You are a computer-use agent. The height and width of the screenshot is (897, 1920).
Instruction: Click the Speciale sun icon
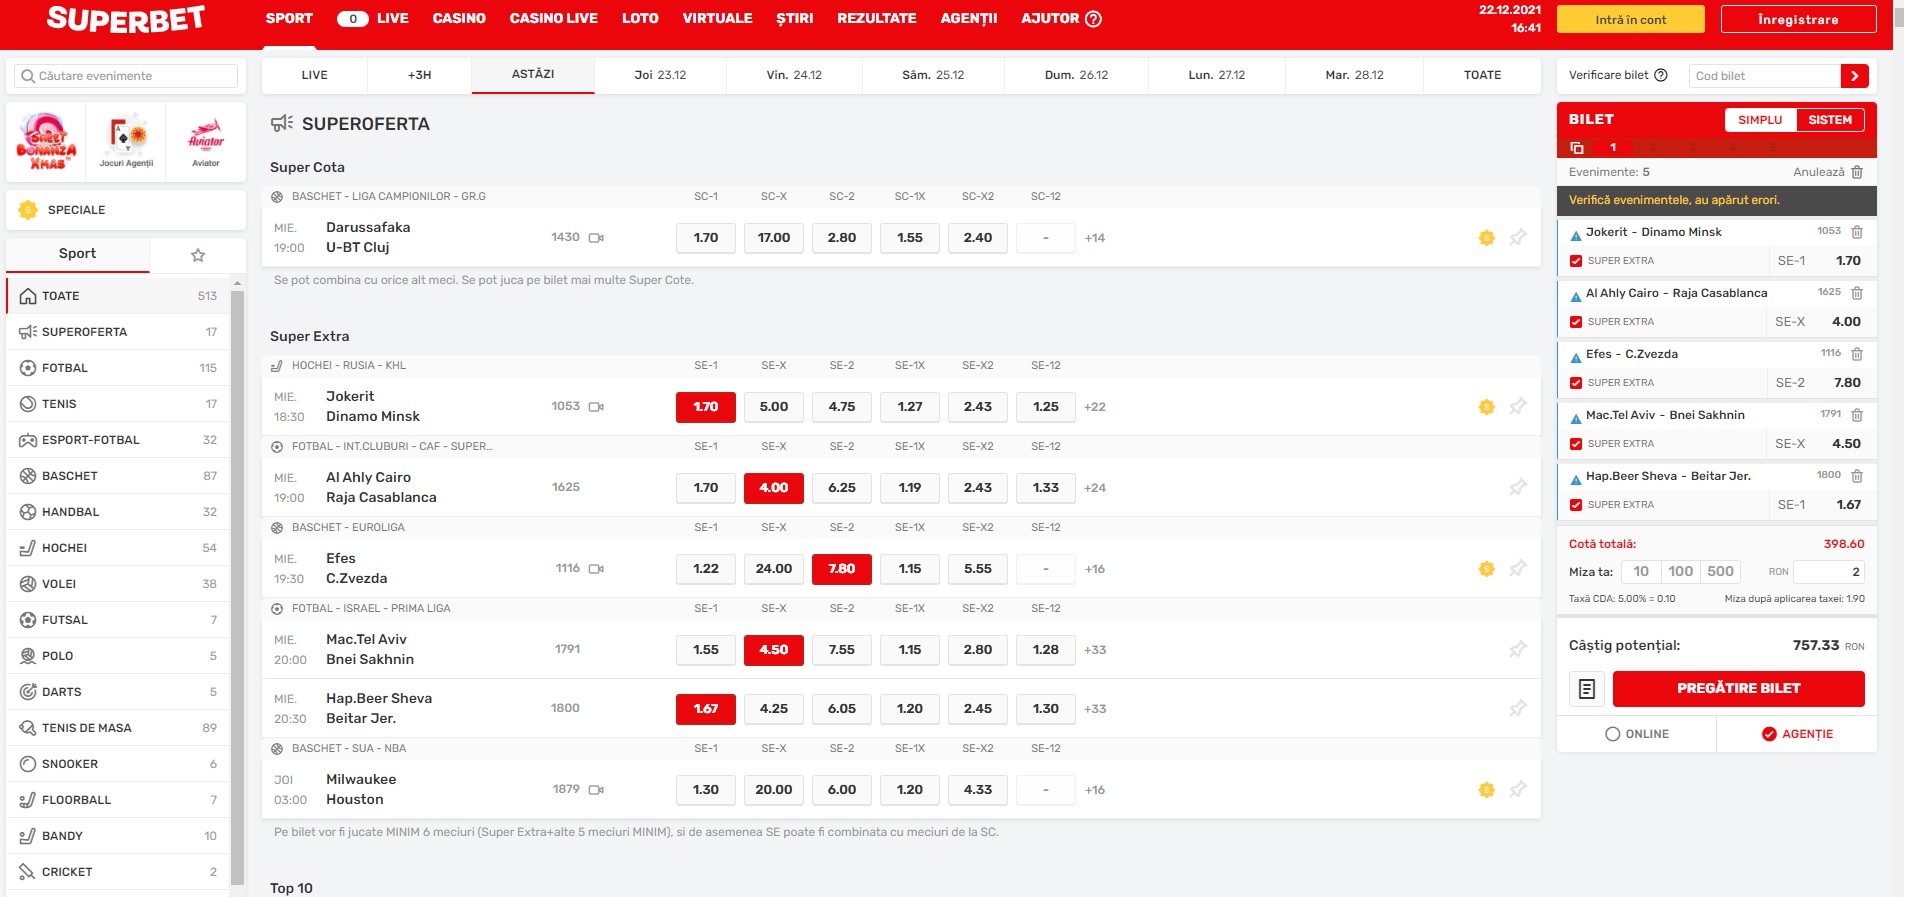[x=28, y=210]
